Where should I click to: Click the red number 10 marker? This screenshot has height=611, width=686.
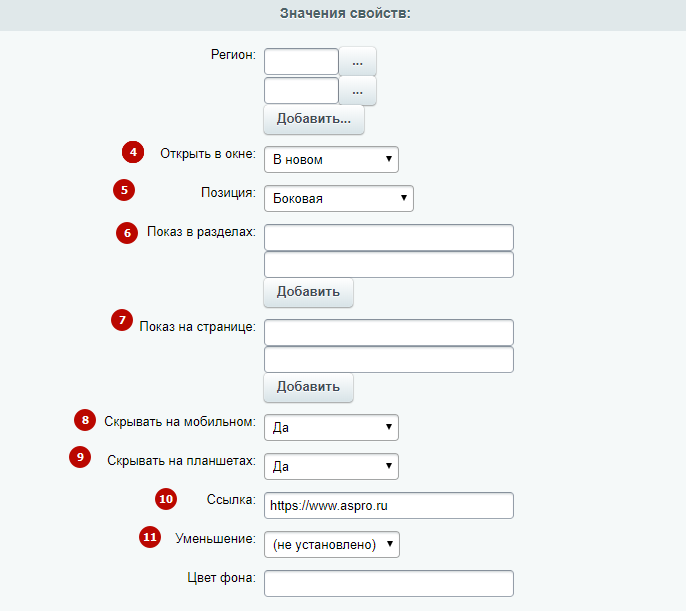pyautogui.click(x=166, y=499)
